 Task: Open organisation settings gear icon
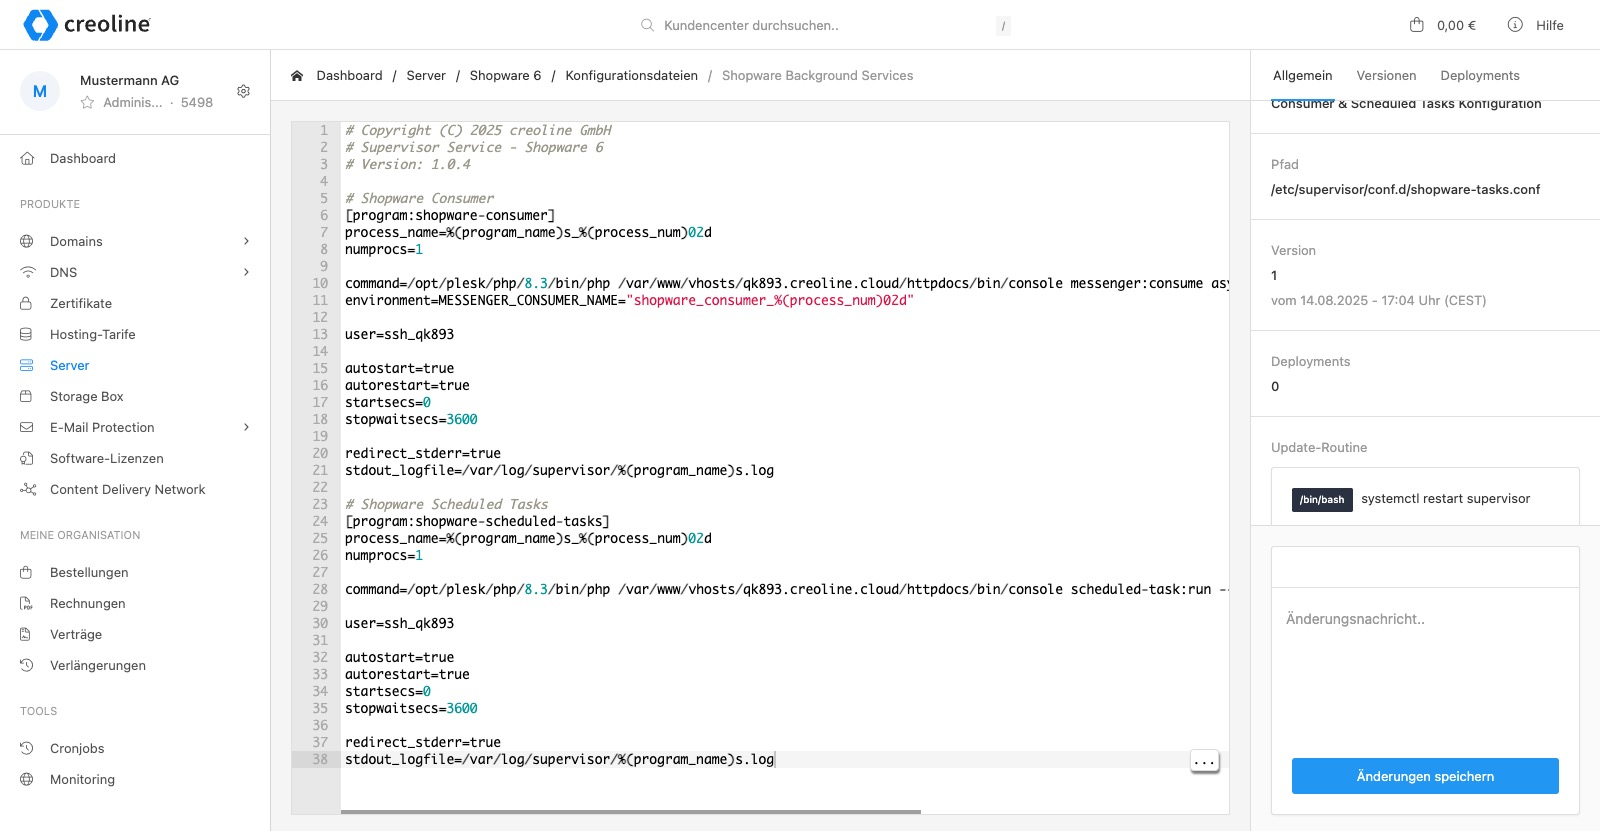click(243, 91)
